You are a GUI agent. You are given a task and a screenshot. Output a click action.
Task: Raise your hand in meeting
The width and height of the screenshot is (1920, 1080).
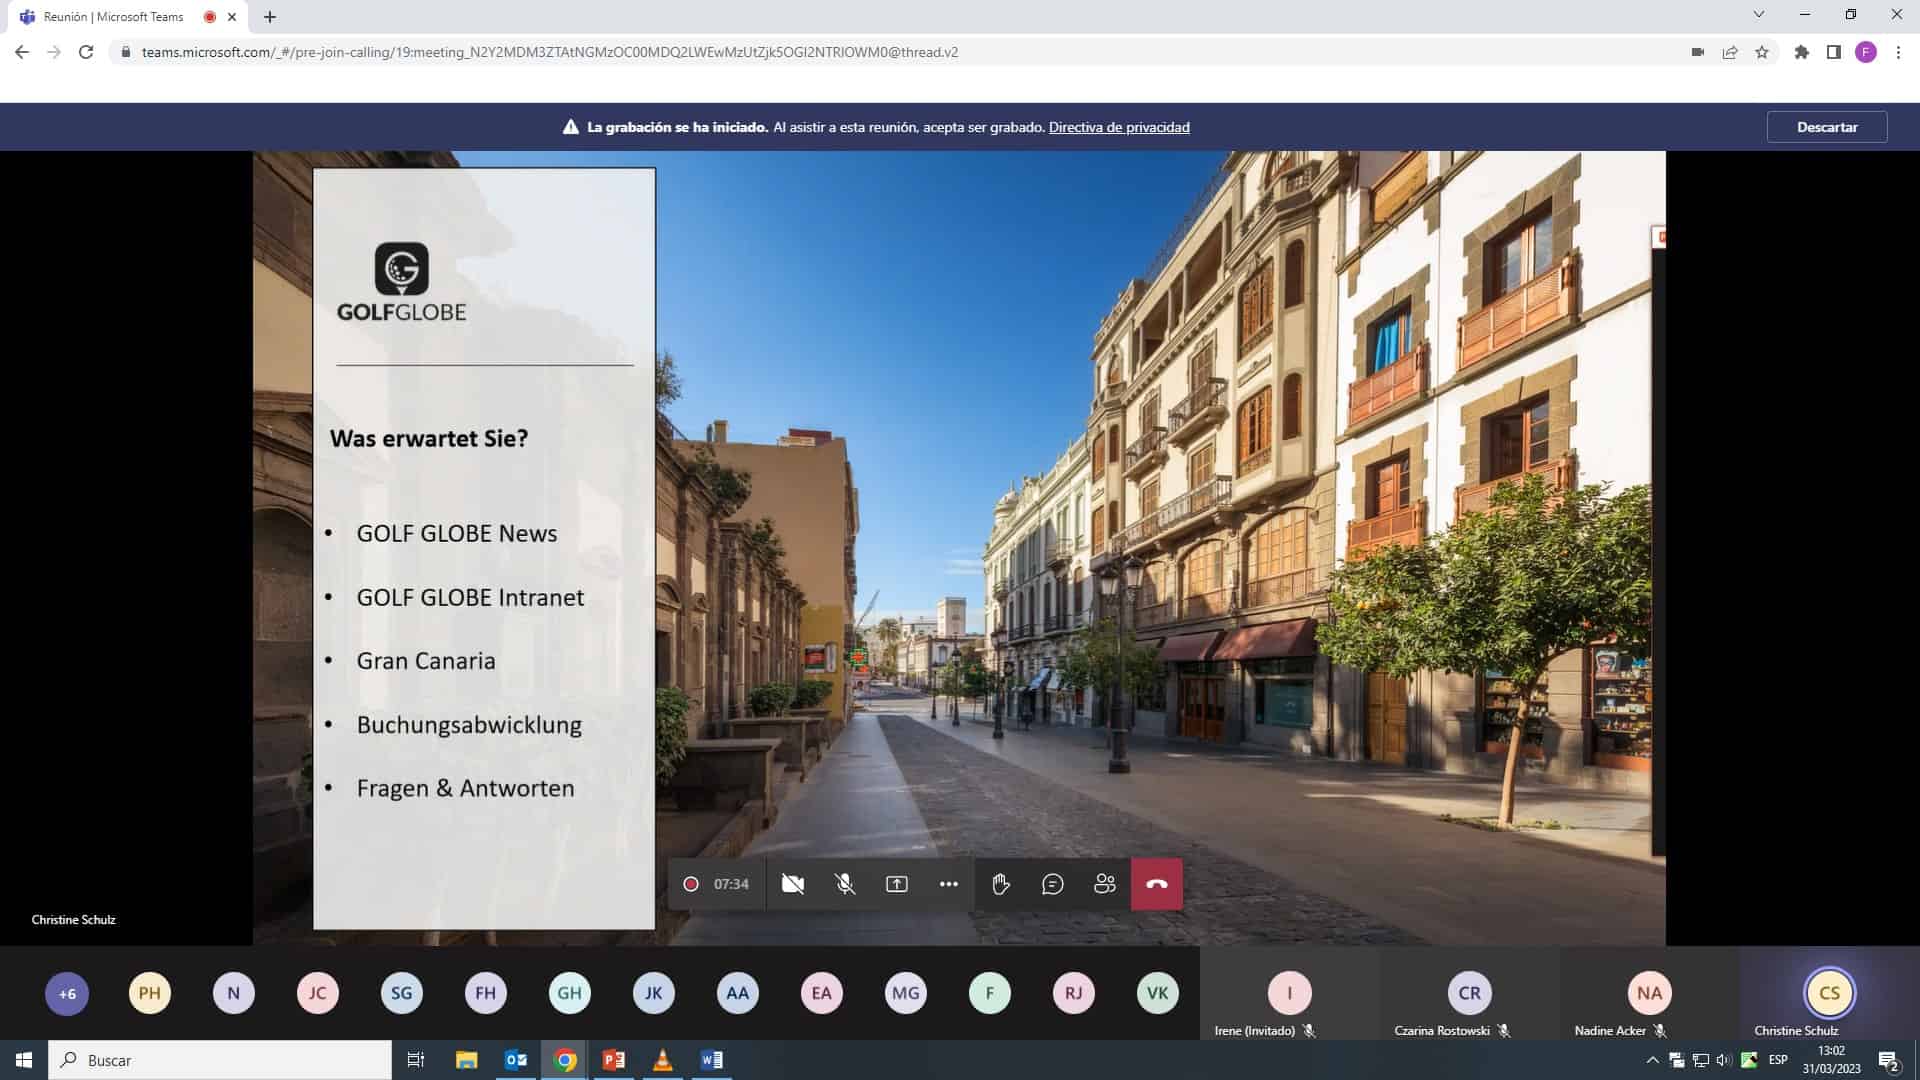click(x=1001, y=884)
